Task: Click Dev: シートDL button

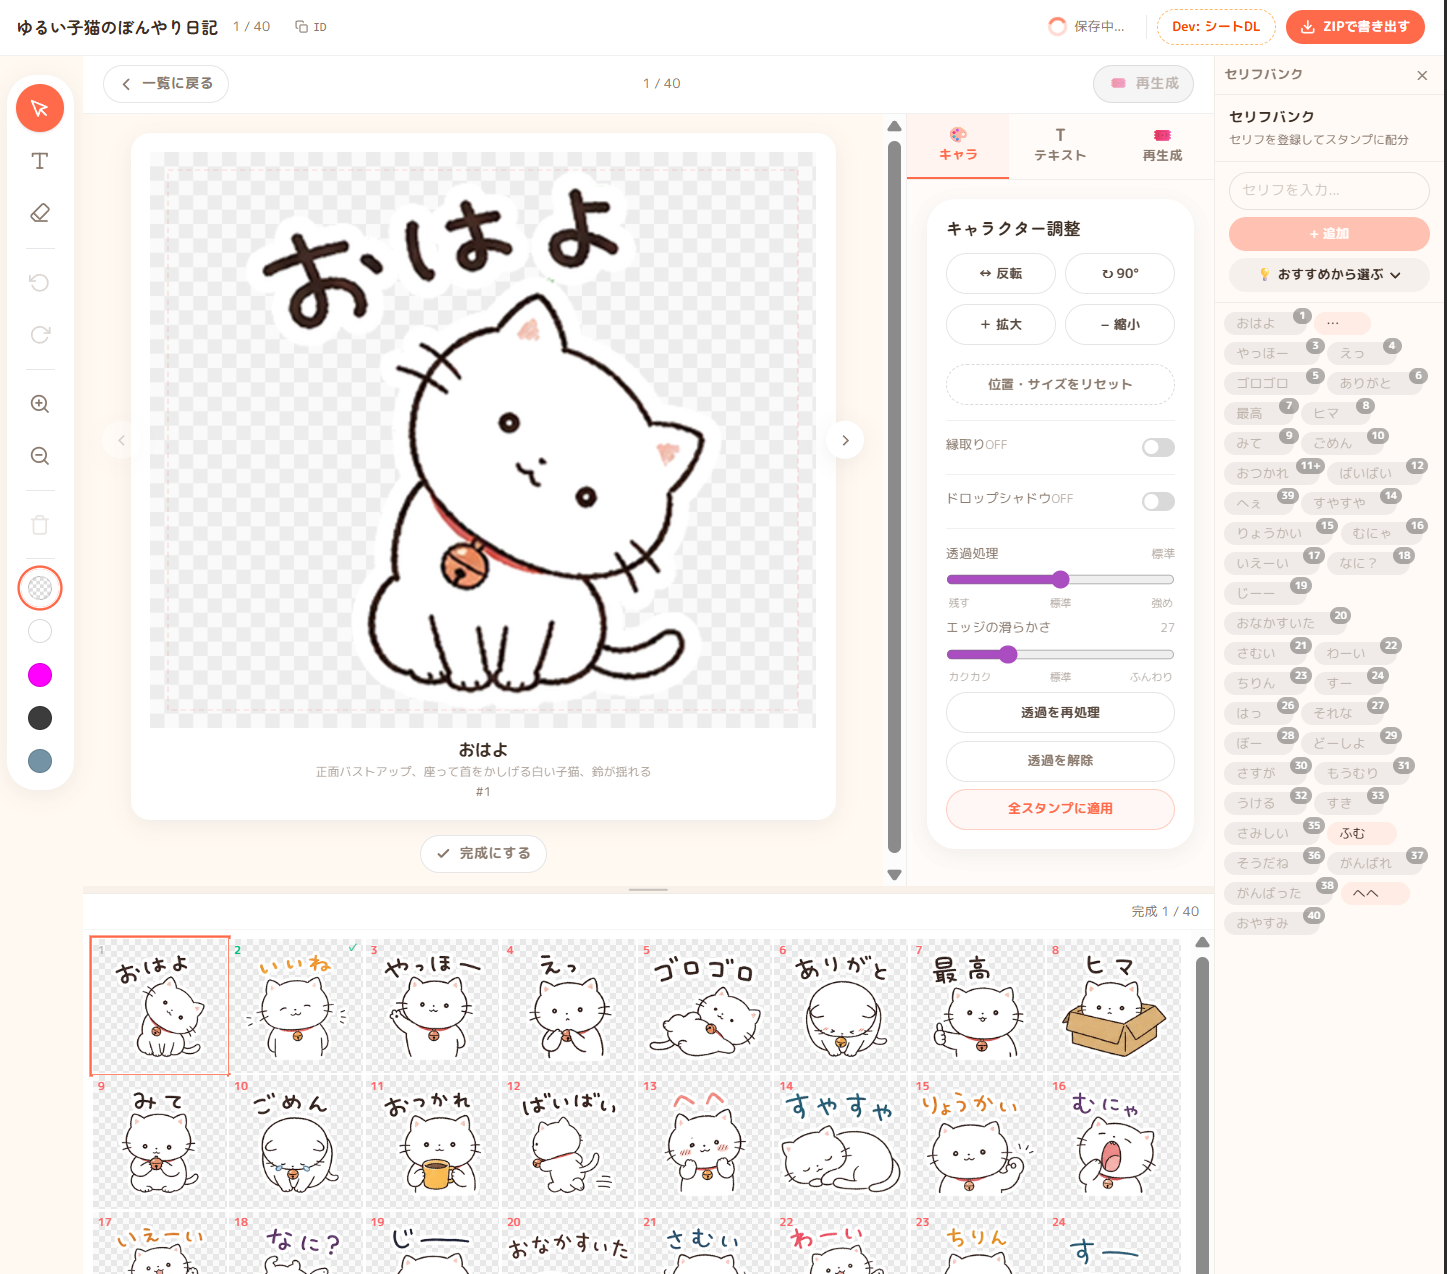Action: click(x=1216, y=27)
